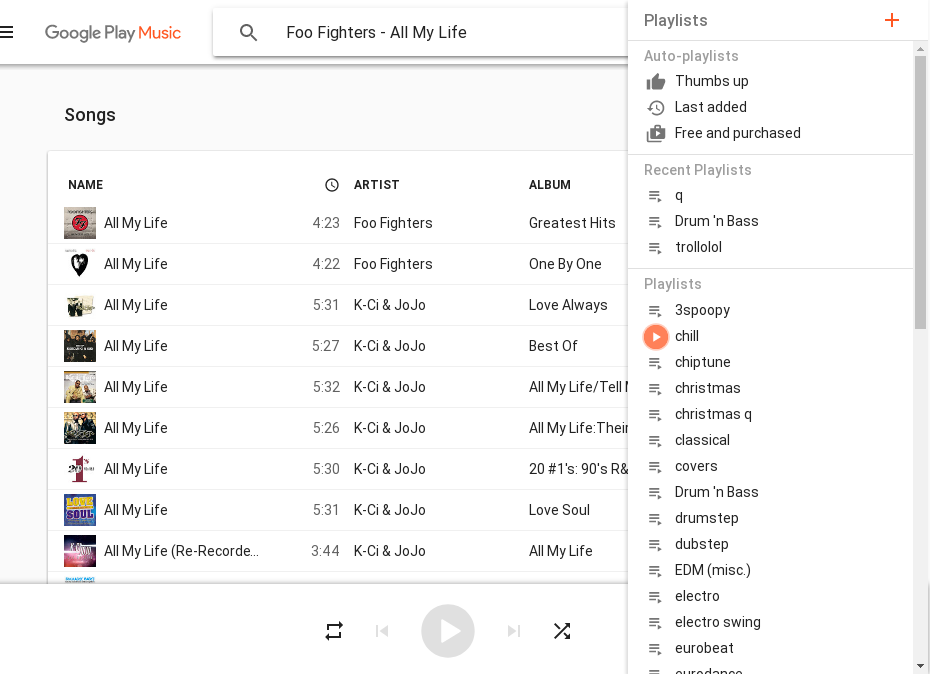Open the EDM (misc.) playlist
Image resolution: width=930 pixels, height=674 pixels.
tap(712, 570)
